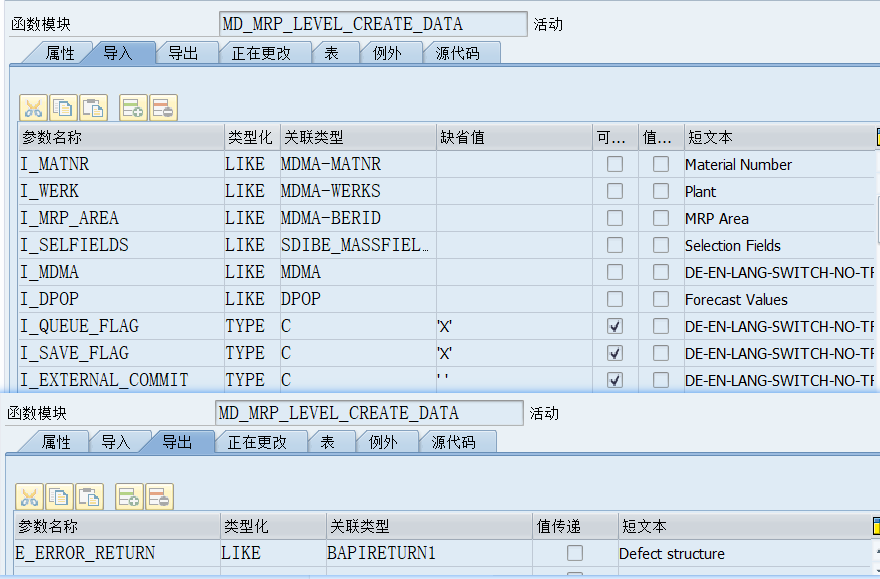Toggle pass value checkbox for E_ERROR_RETURN
This screenshot has height=579, width=880.
[x=573, y=553]
